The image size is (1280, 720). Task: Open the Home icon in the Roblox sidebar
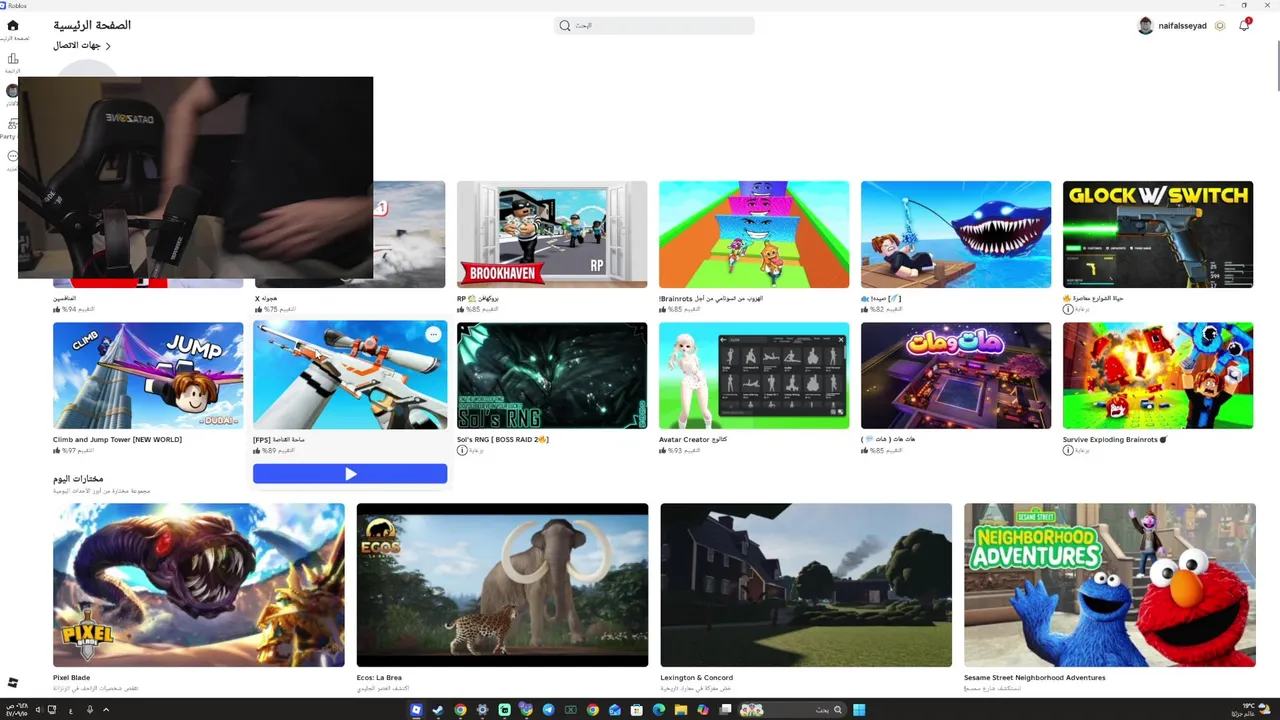click(12, 25)
